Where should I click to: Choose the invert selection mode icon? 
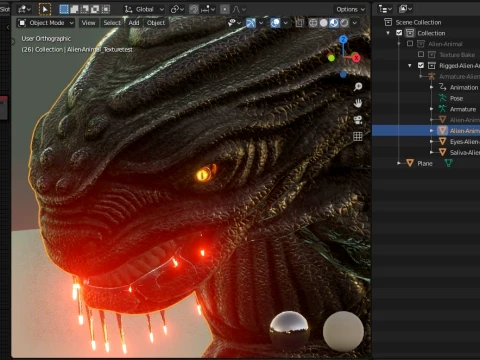(x=95, y=9)
